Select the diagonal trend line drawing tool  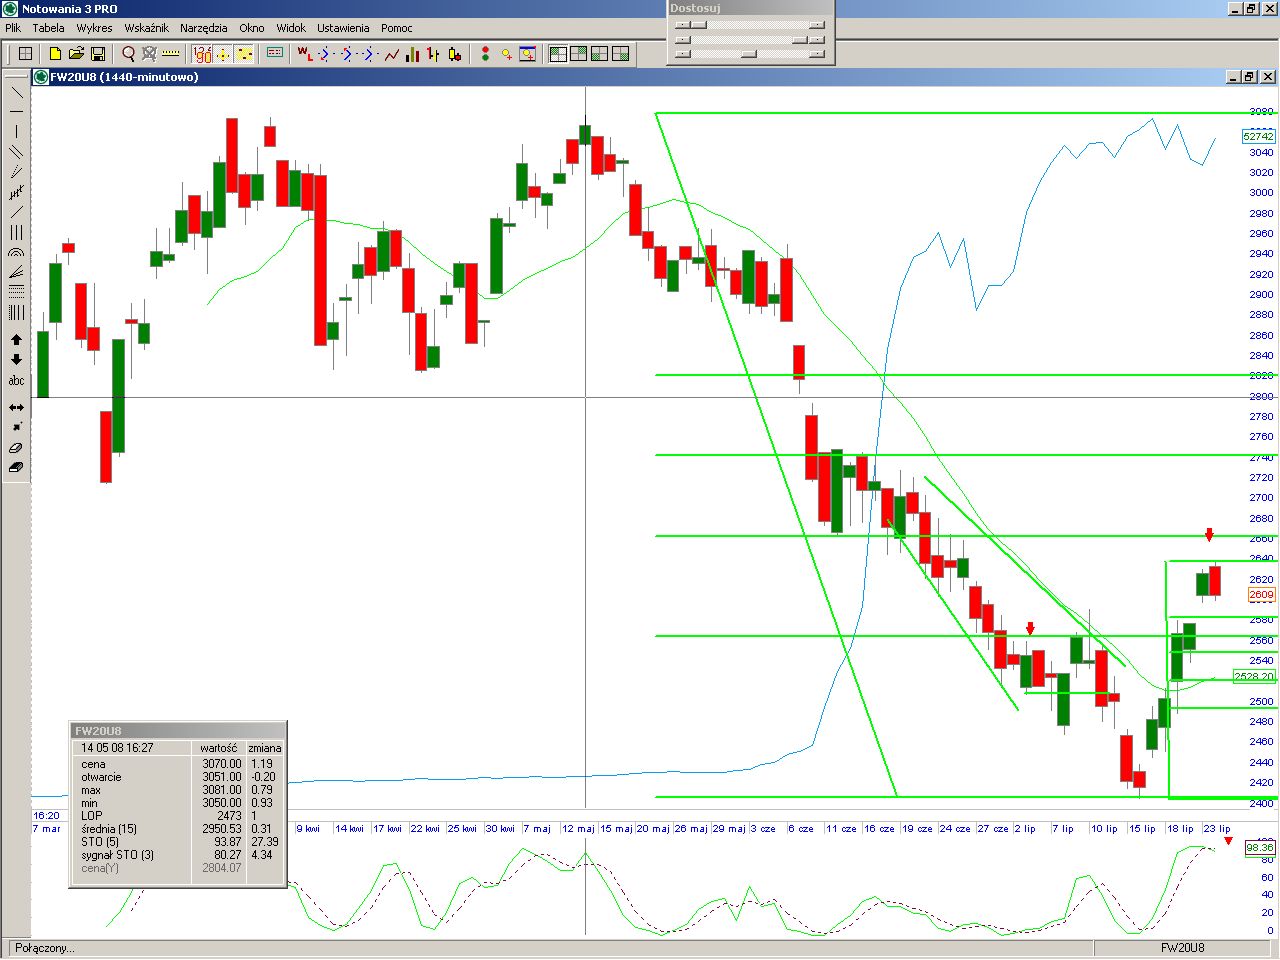[x=16, y=92]
